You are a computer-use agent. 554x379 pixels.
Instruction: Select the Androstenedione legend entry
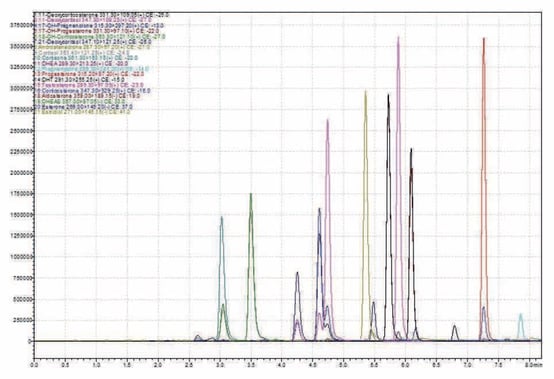click(x=93, y=47)
